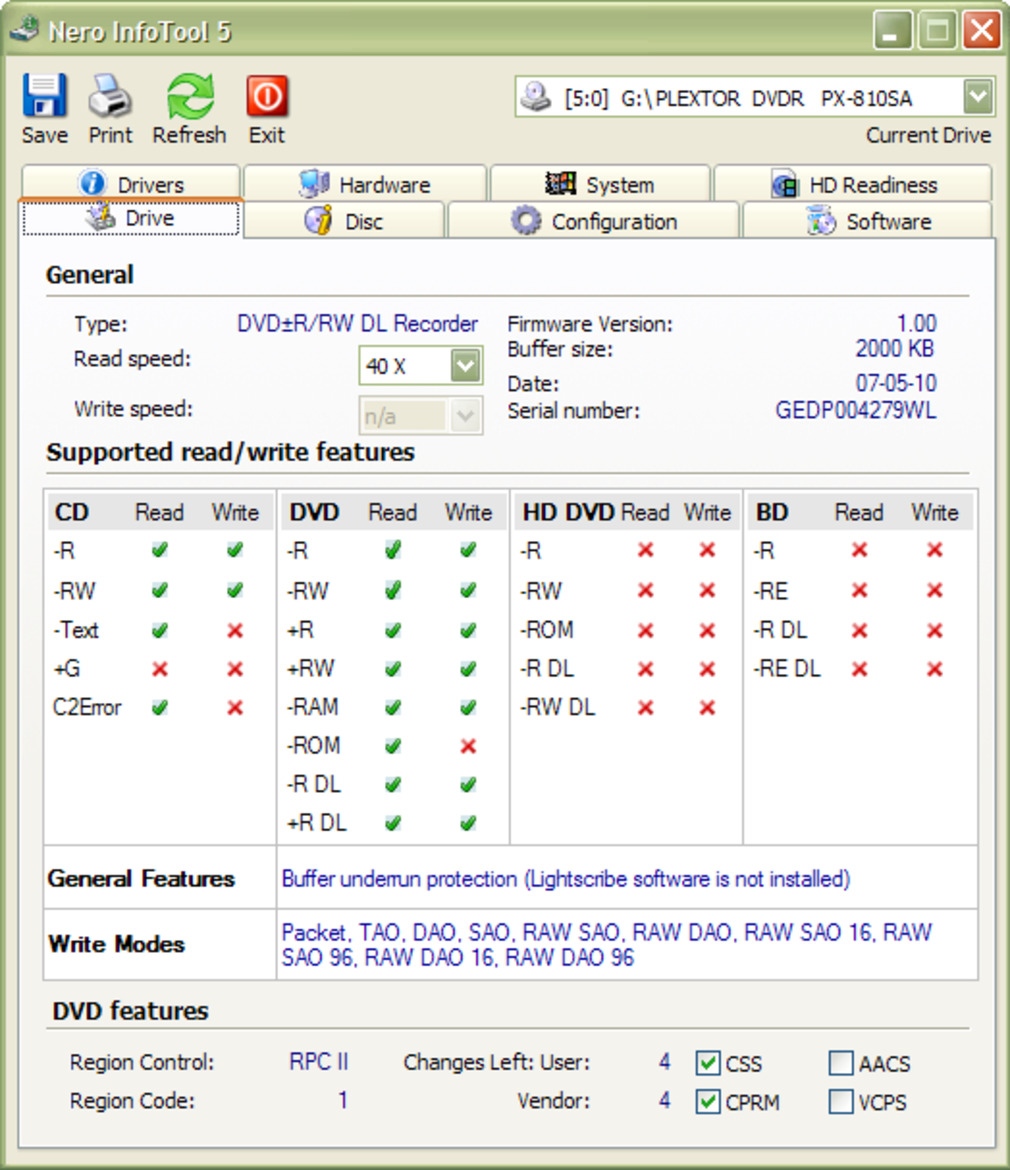Click the HD Readiness tab icon

[785, 184]
